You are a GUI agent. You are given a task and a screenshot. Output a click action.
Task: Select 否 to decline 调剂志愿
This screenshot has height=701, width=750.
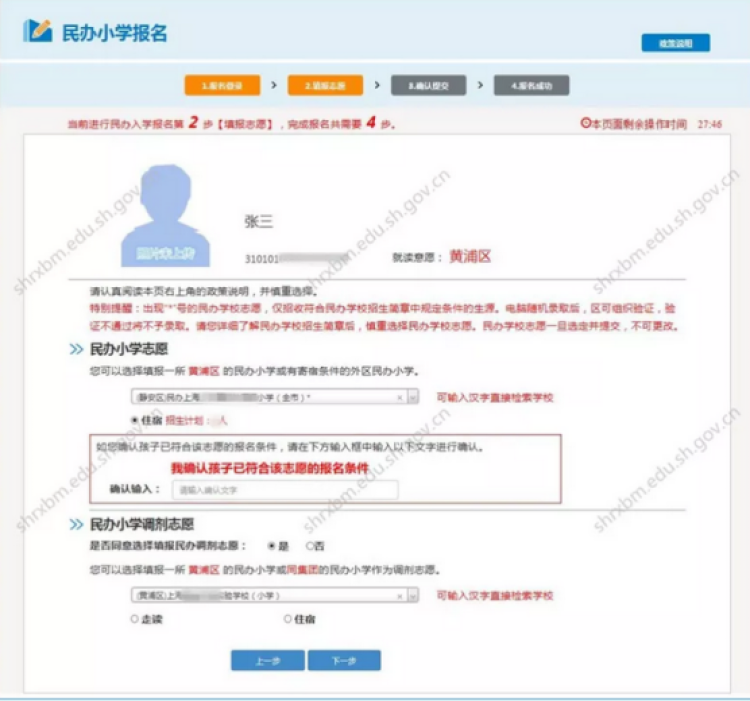click(310, 546)
